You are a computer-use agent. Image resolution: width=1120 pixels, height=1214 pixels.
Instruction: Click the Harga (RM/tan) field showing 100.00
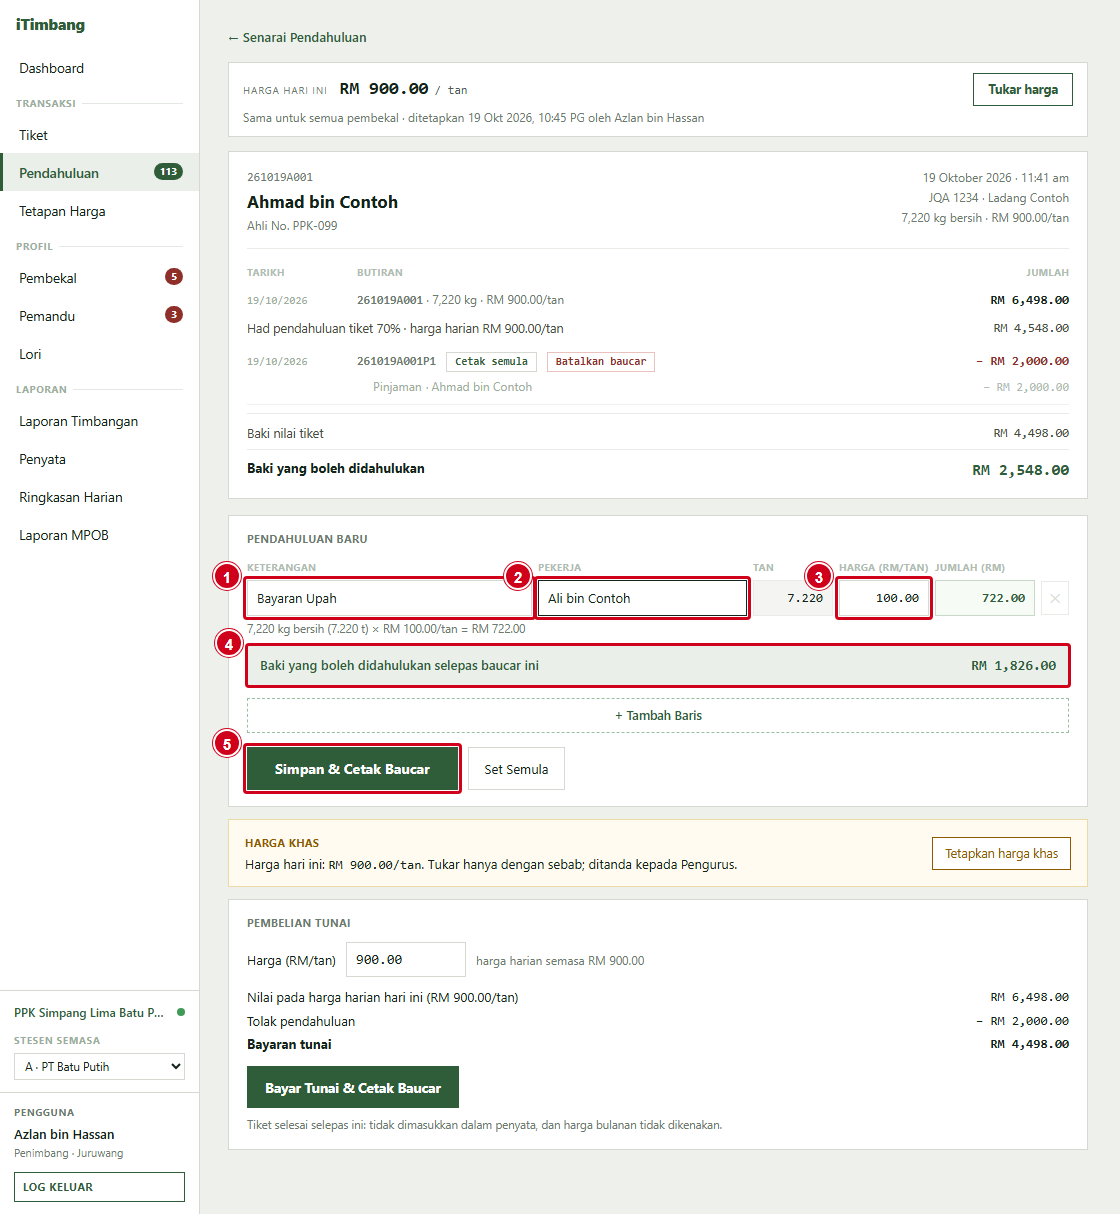pyautogui.click(x=884, y=598)
